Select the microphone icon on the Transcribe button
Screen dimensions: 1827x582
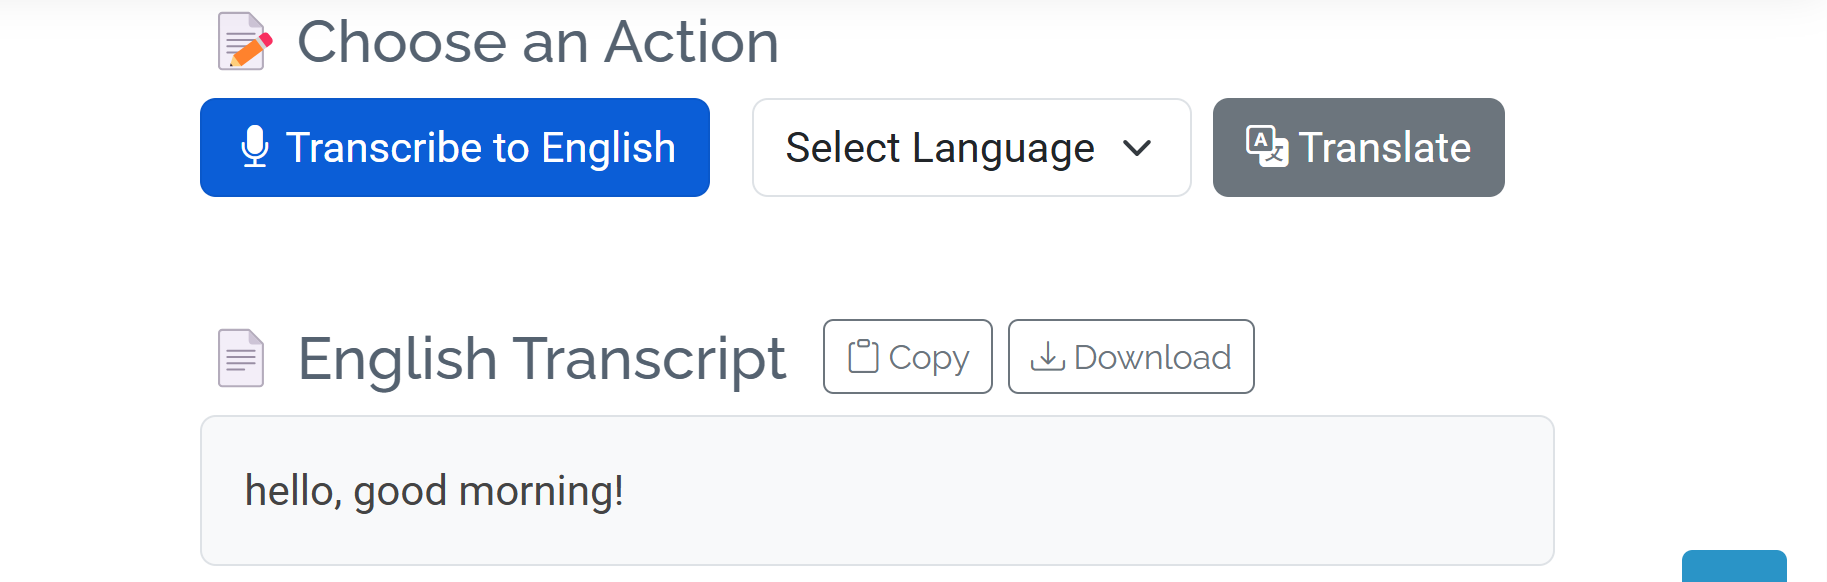[254, 147]
